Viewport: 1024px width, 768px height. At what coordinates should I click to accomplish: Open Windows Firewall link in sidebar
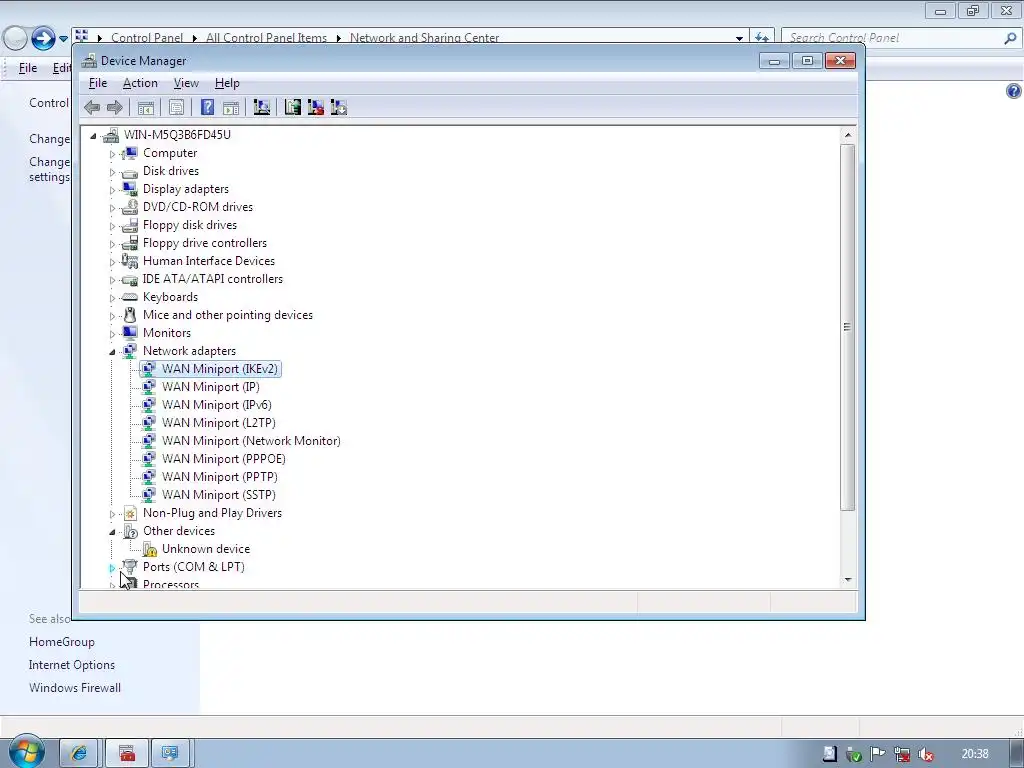coord(74,688)
